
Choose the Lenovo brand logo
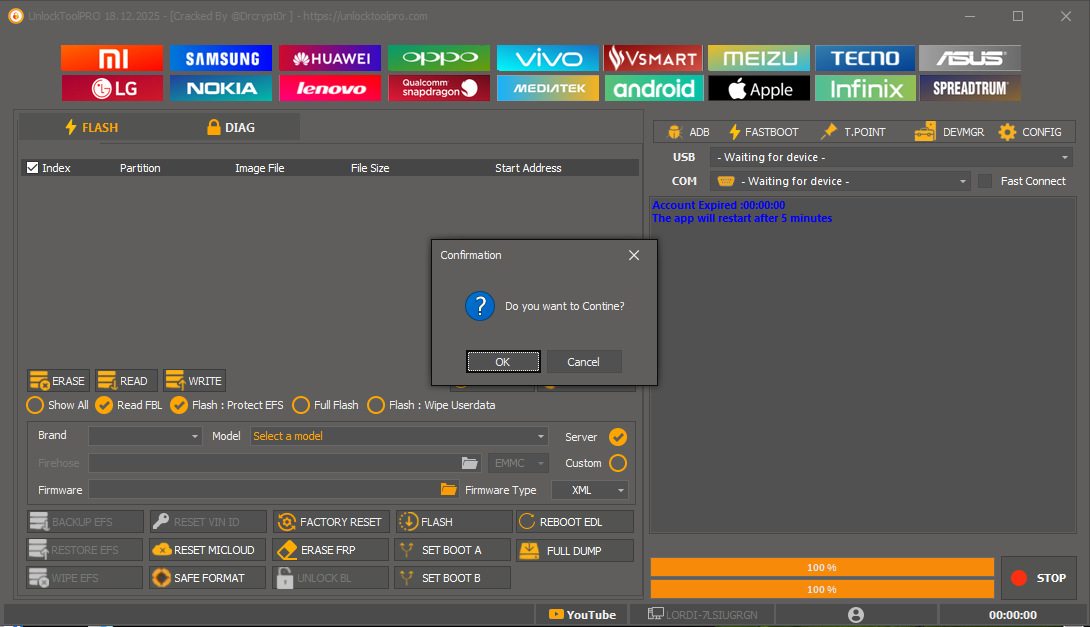(330, 88)
